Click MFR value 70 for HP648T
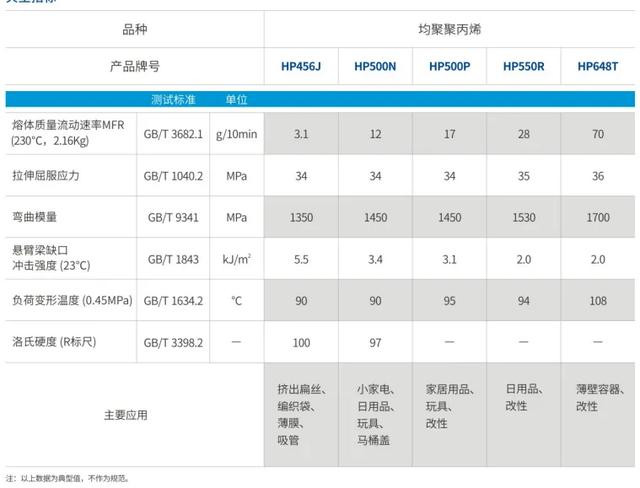 click(598, 134)
